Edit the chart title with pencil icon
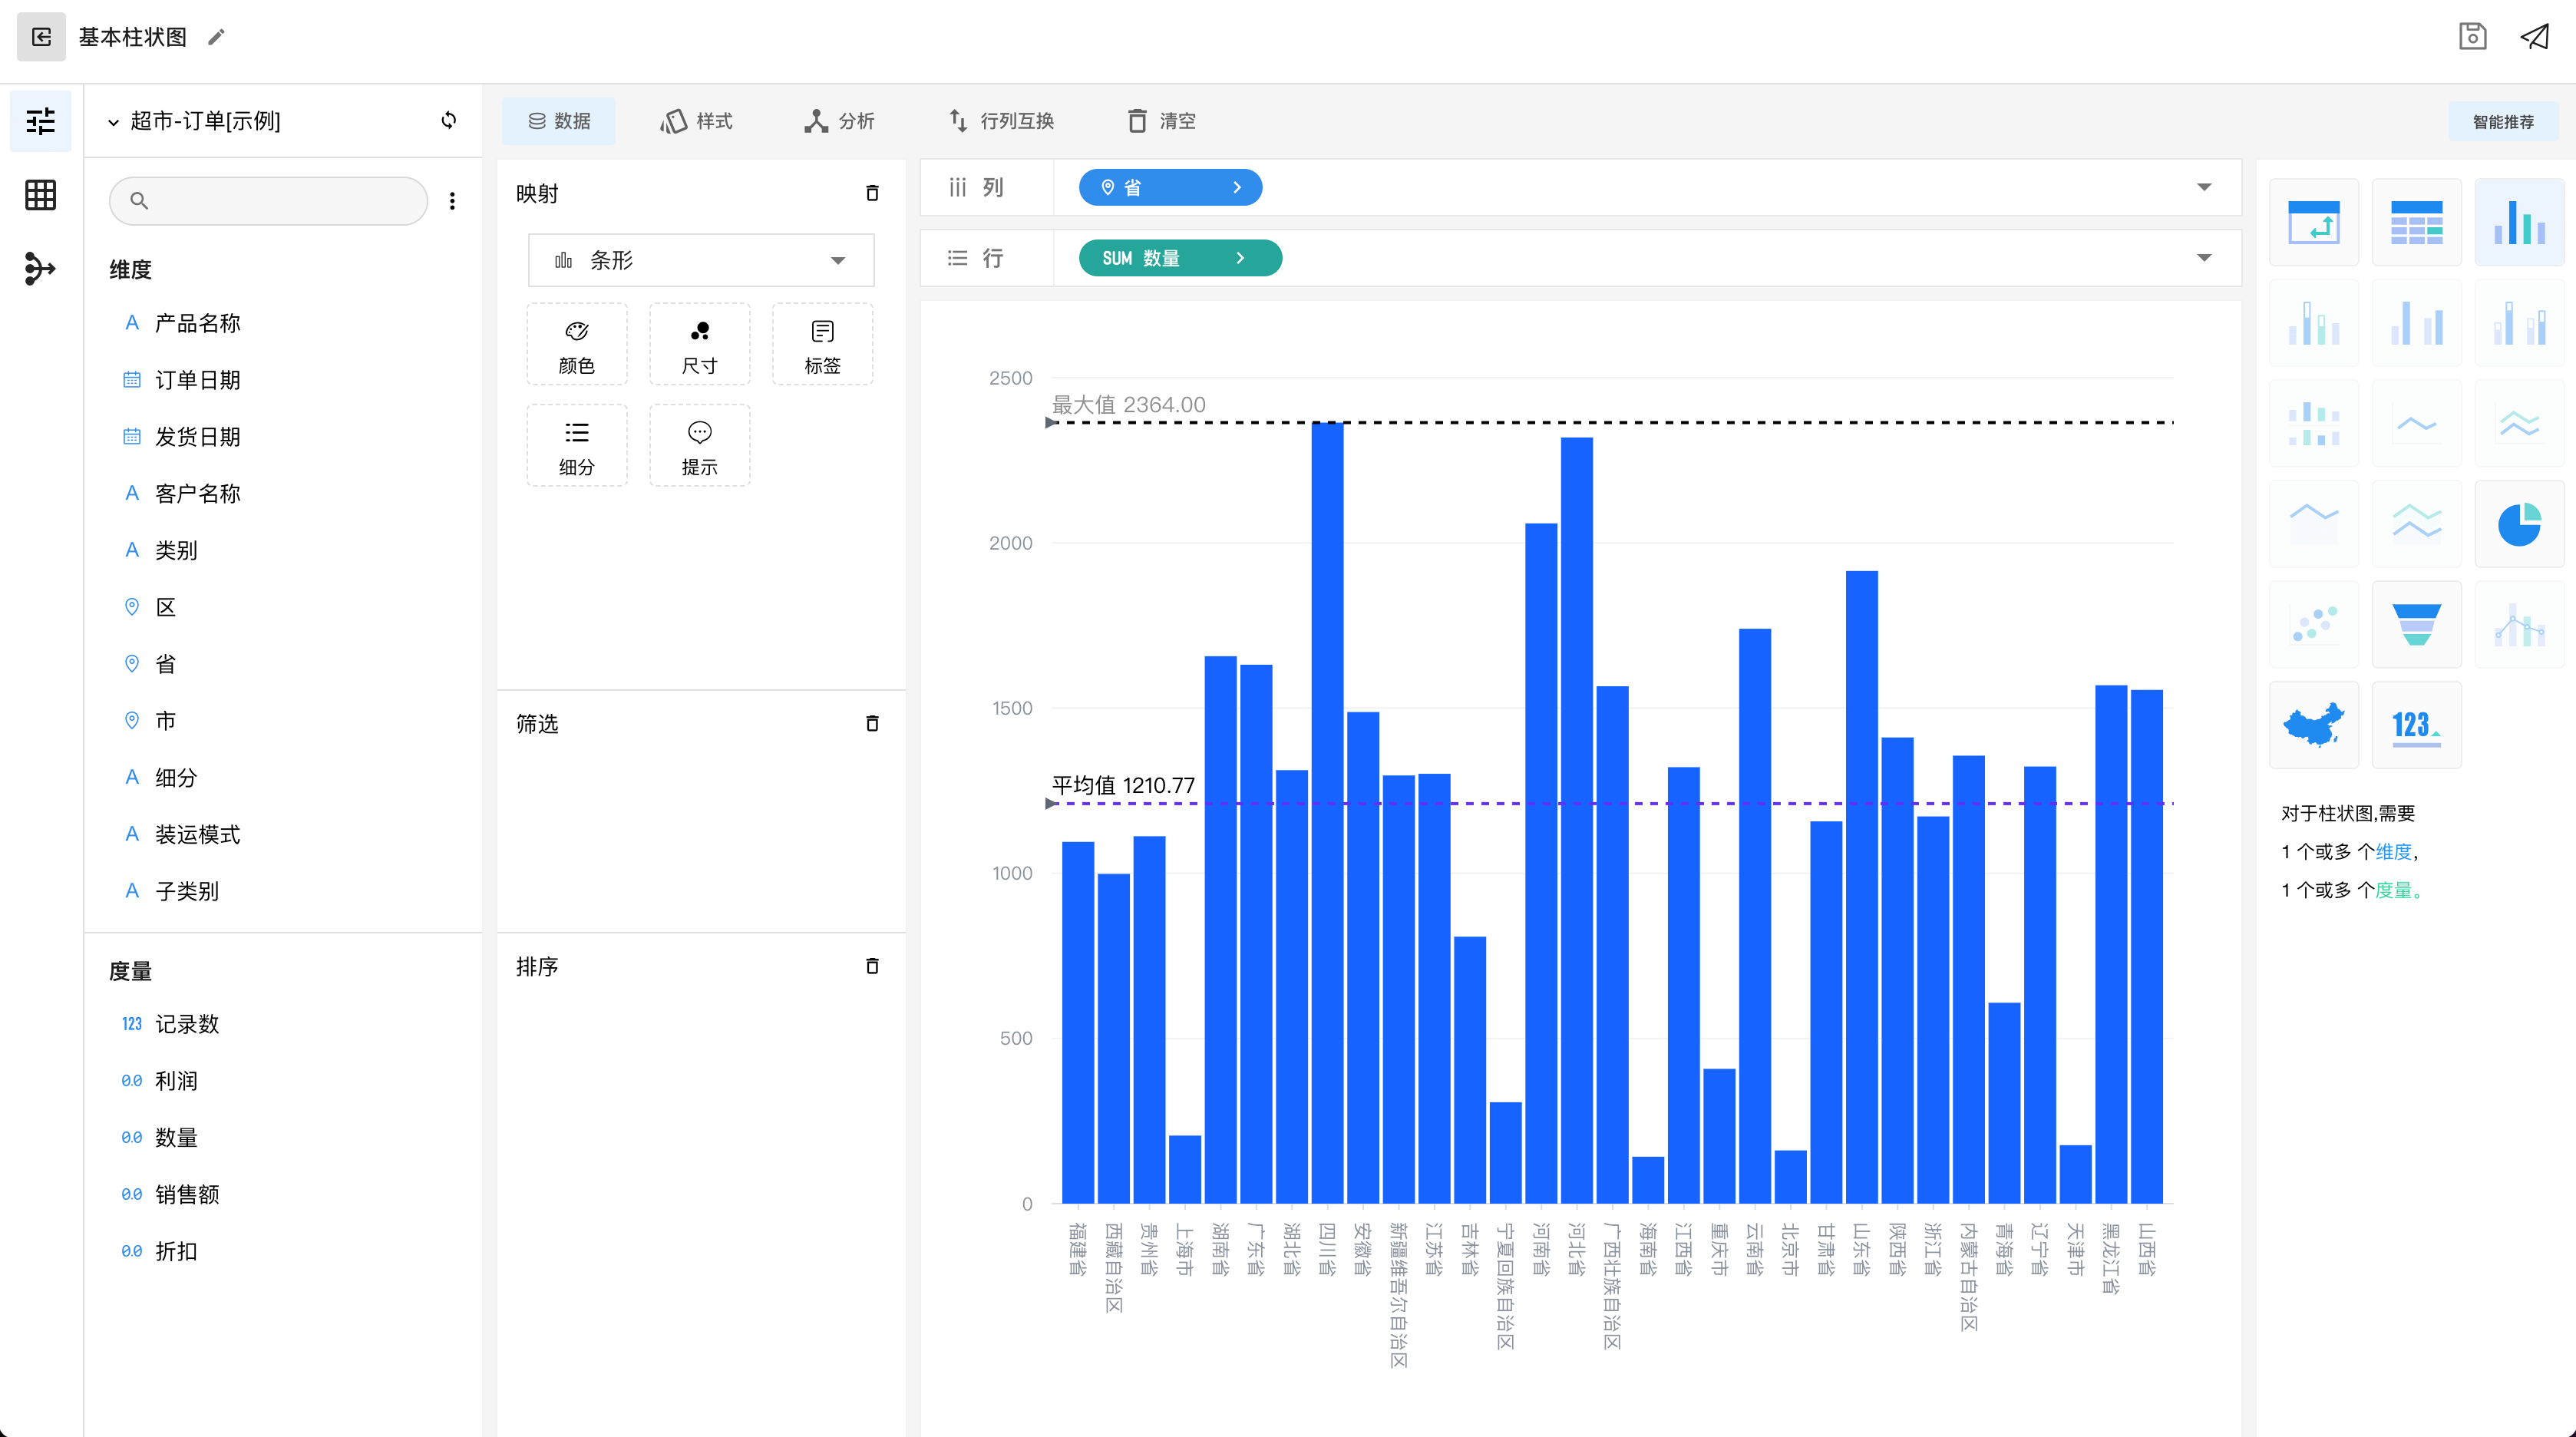 coord(216,37)
